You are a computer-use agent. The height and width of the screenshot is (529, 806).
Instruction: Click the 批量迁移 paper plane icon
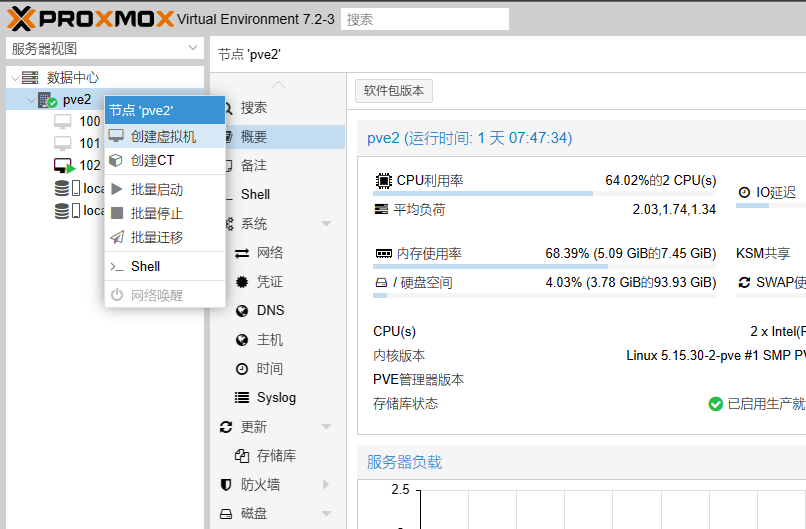click(117, 237)
